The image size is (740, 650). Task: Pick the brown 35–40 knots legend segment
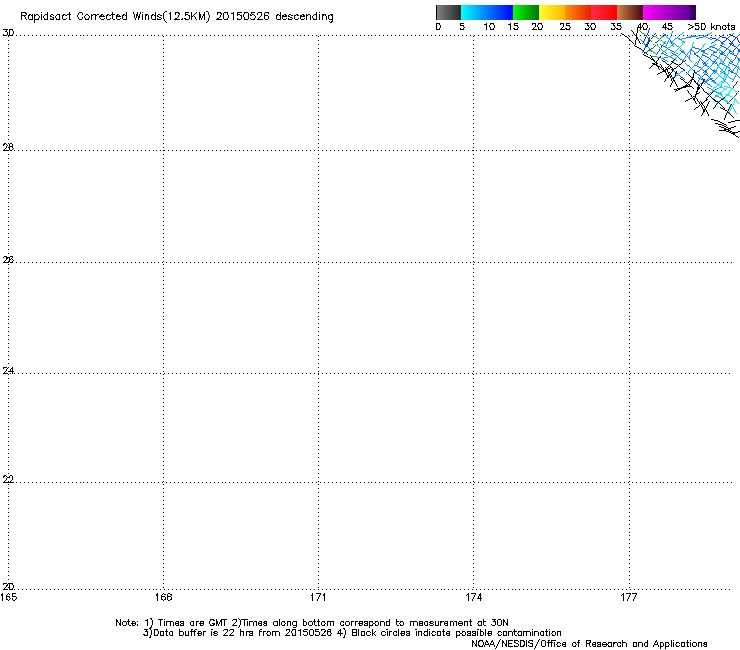point(630,12)
